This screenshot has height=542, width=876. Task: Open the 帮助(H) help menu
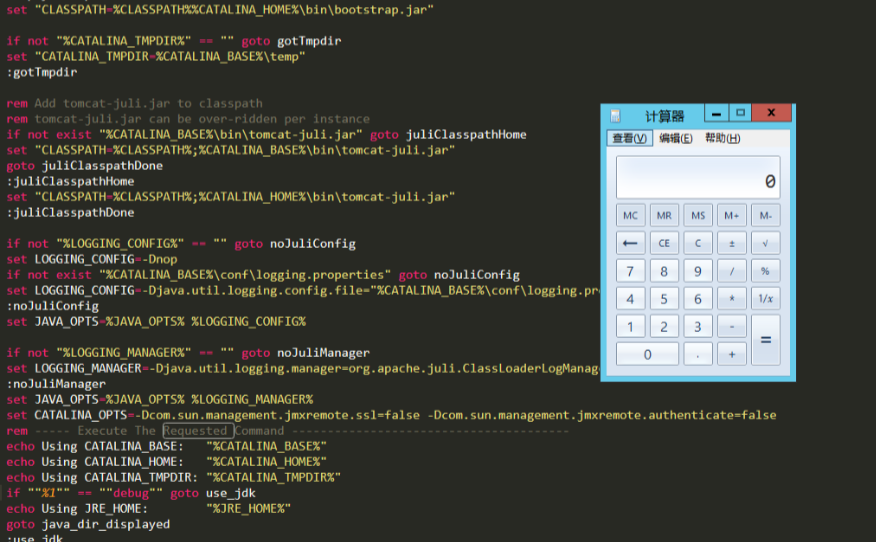coord(722,138)
